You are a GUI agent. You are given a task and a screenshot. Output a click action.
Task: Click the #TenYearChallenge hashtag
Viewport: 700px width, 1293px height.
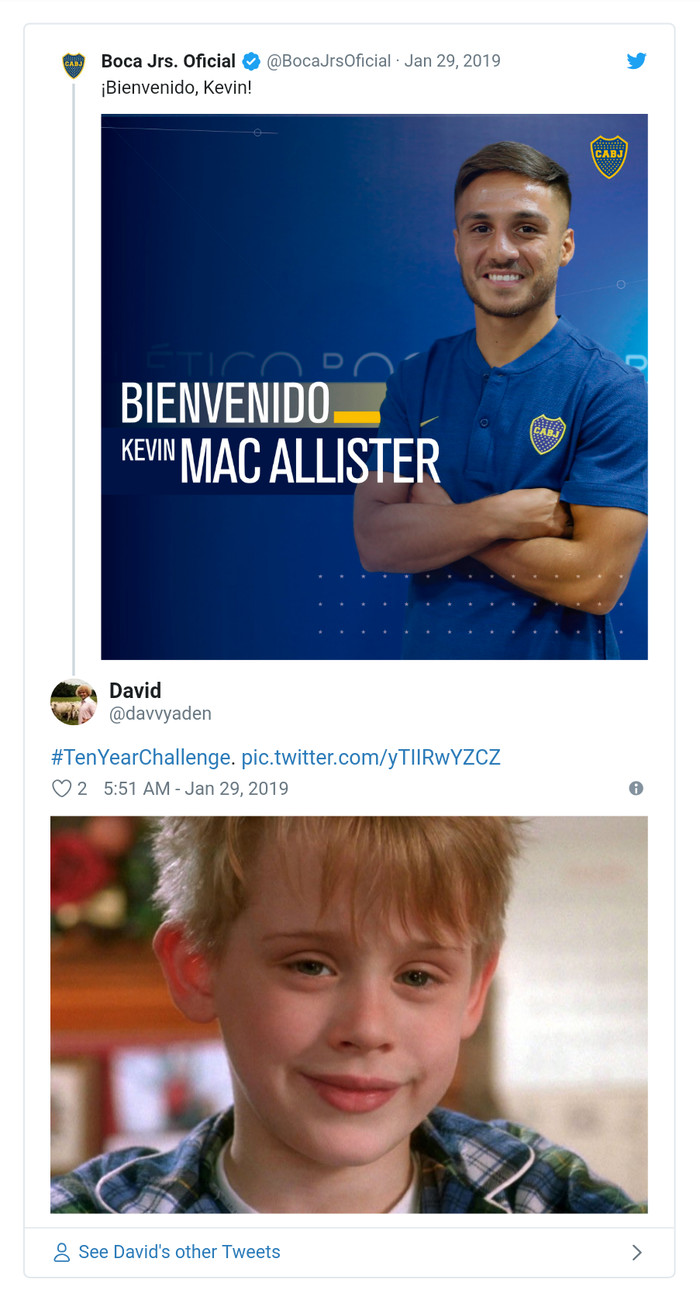click(x=141, y=757)
